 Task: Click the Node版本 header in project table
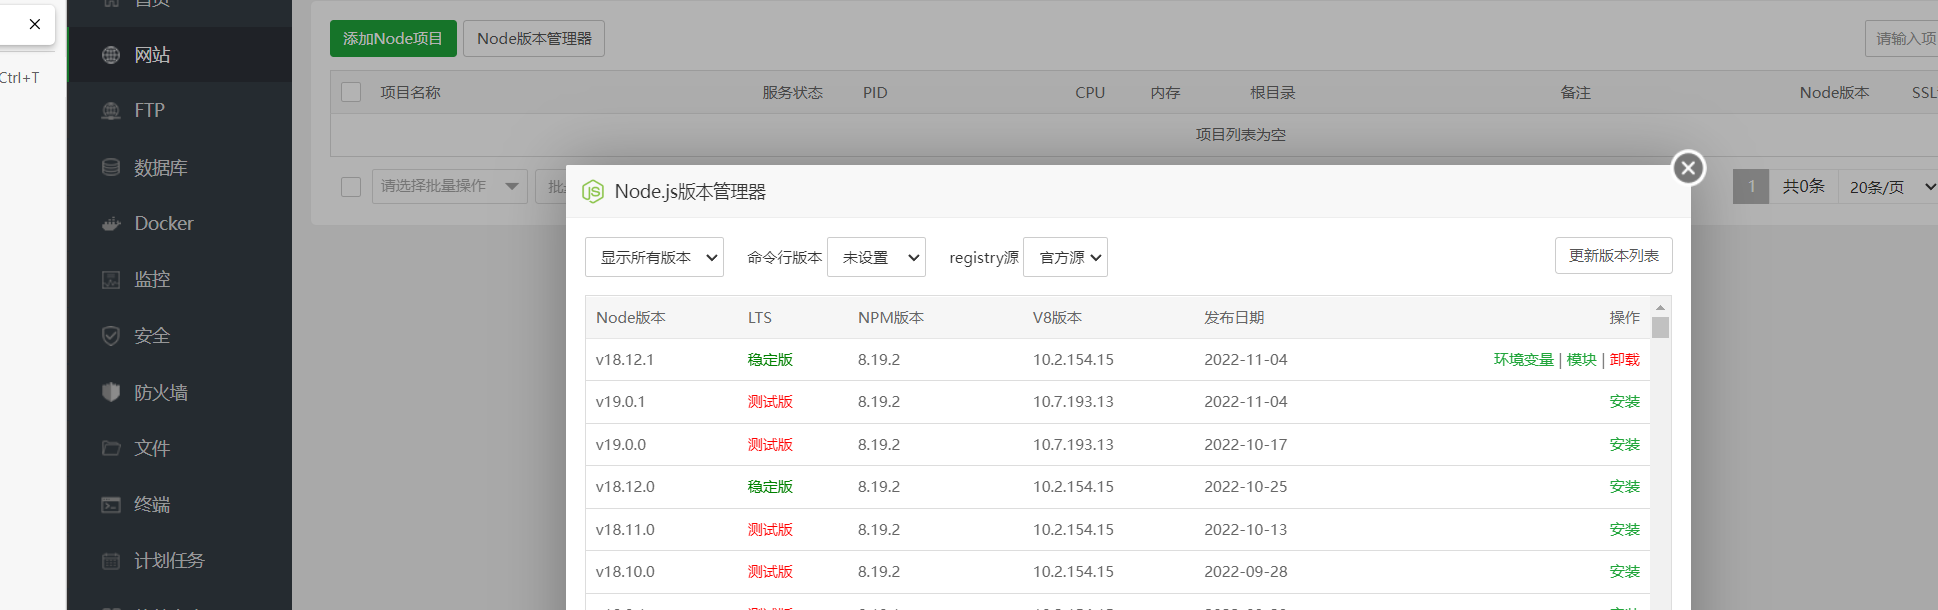coord(1834,92)
